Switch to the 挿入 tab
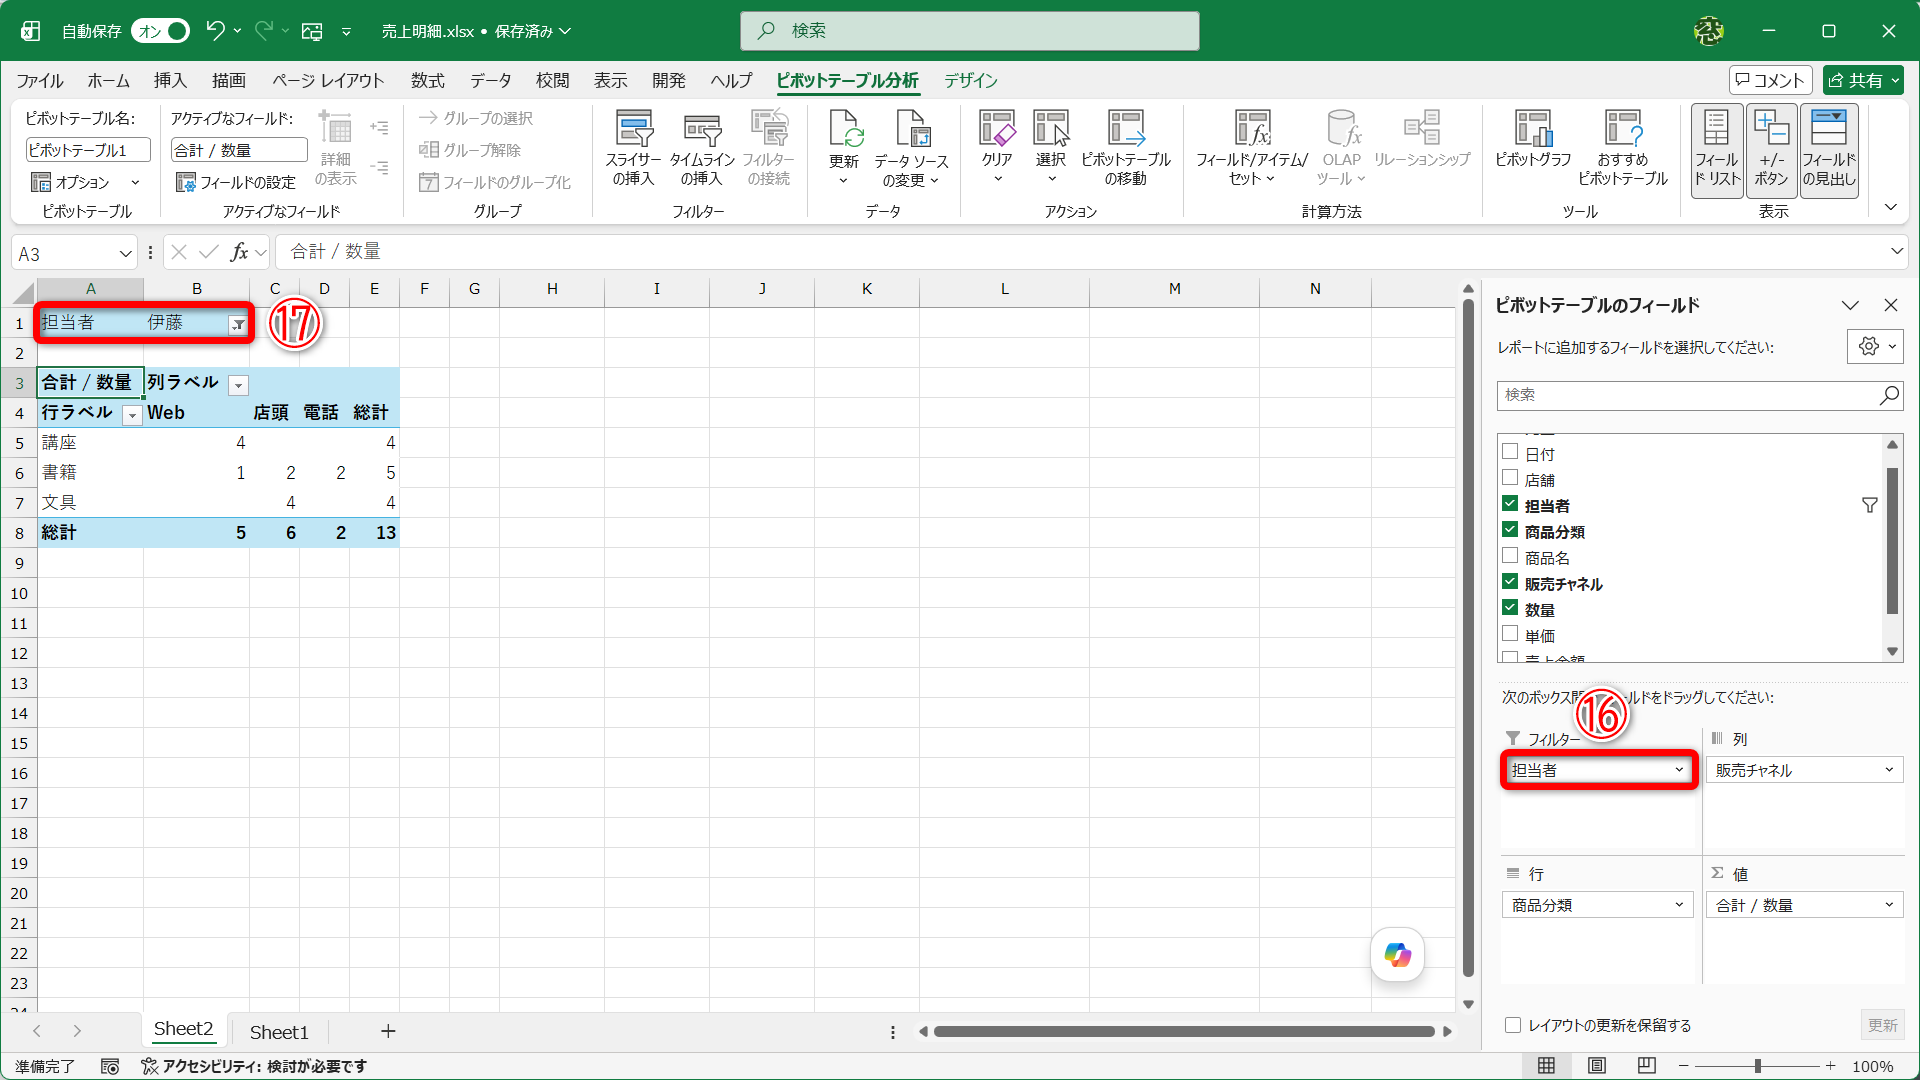This screenshot has width=1920, height=1080. point(170,81)
